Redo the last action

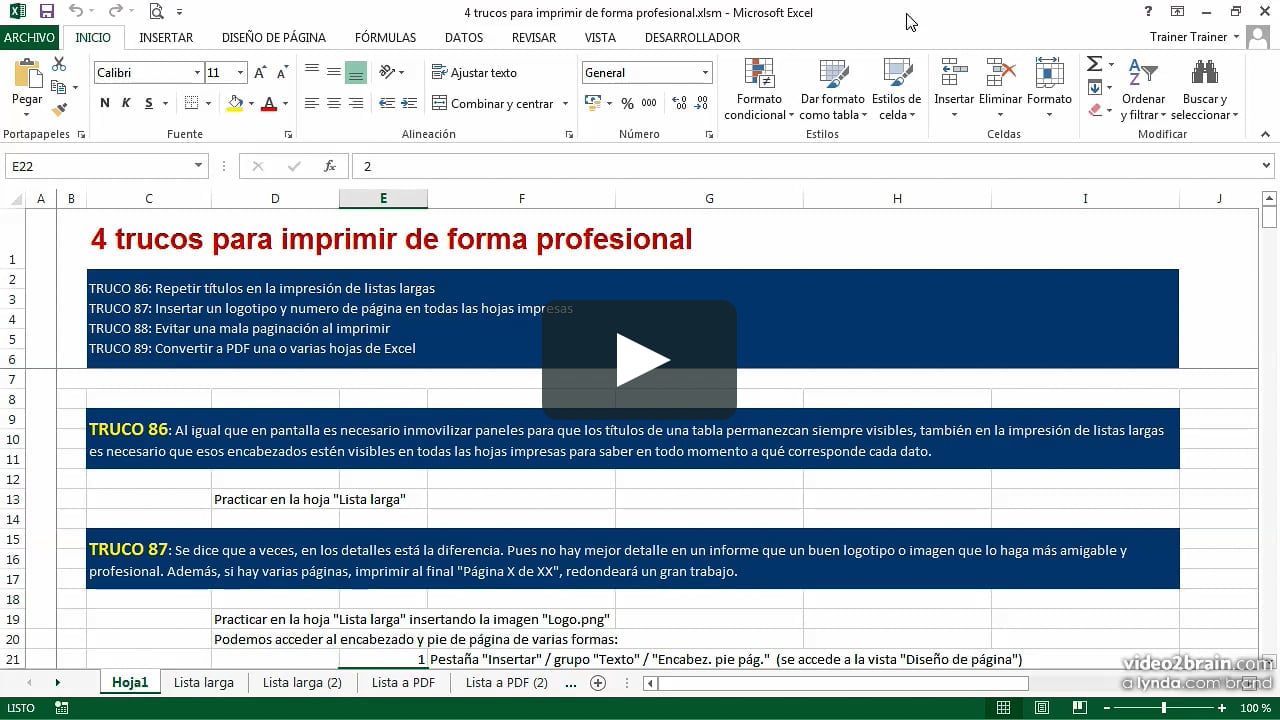[115, 12]
